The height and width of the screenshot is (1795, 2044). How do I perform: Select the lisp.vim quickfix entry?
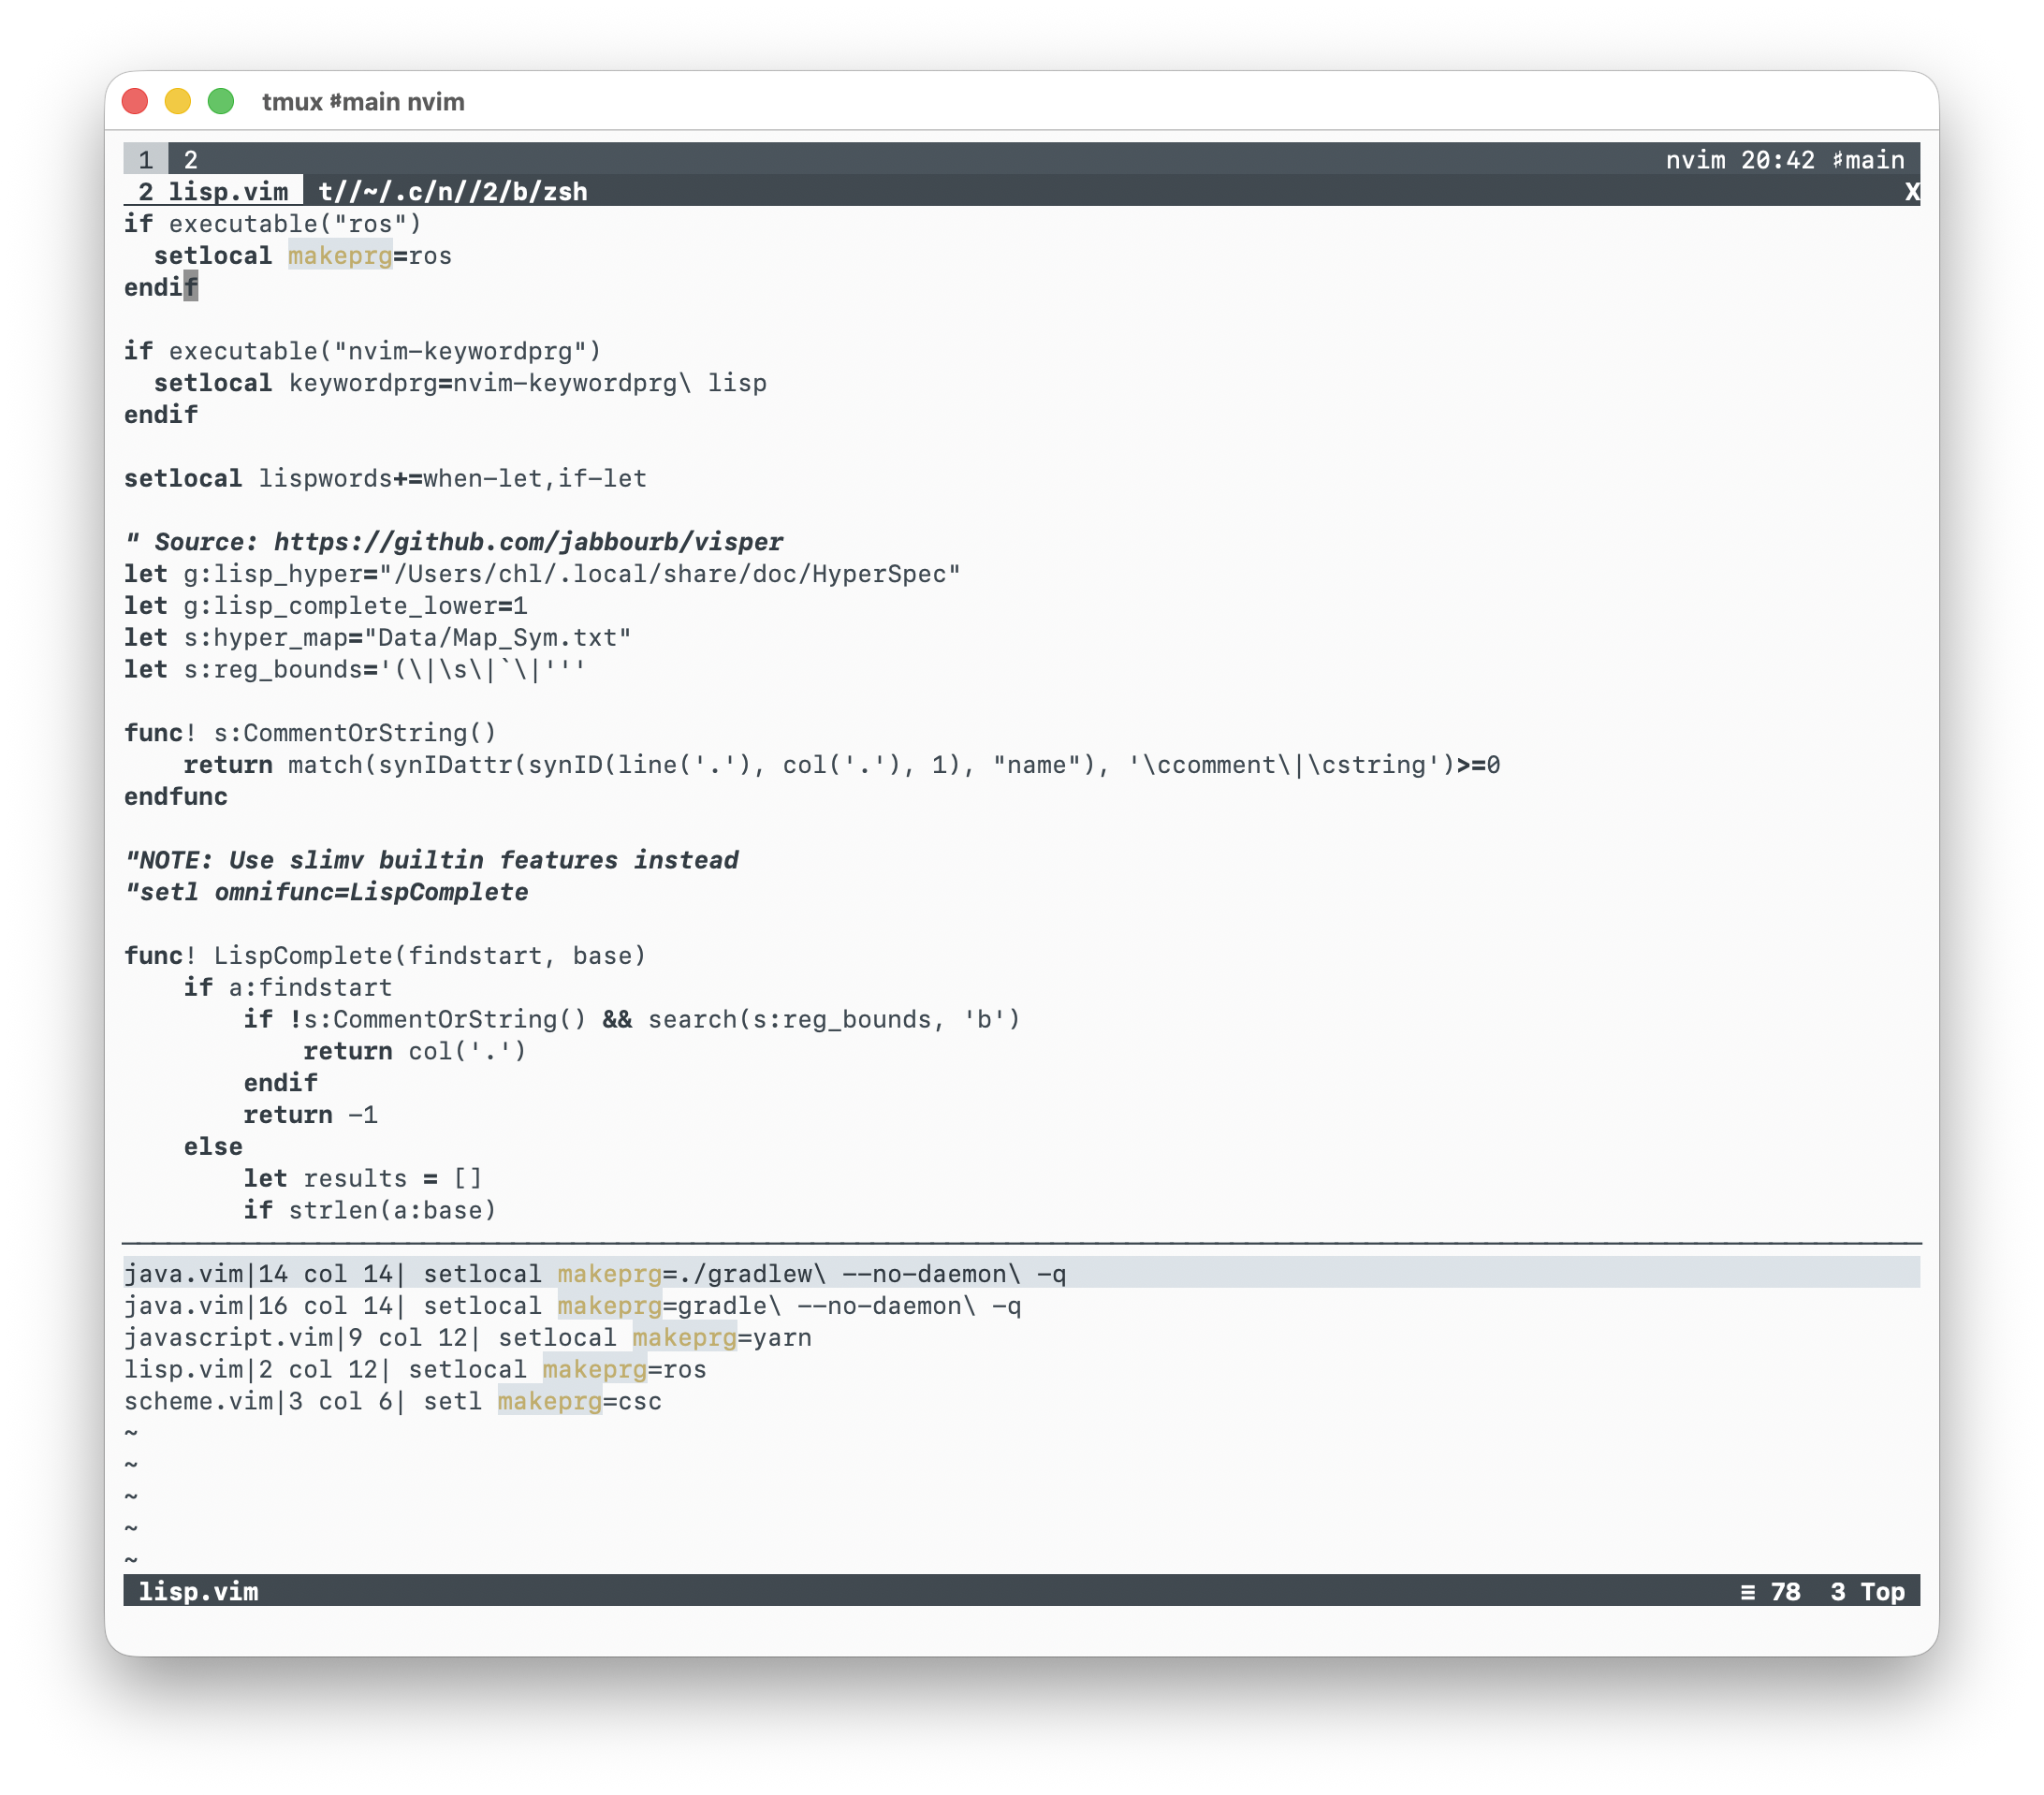tap(414, 1370)
